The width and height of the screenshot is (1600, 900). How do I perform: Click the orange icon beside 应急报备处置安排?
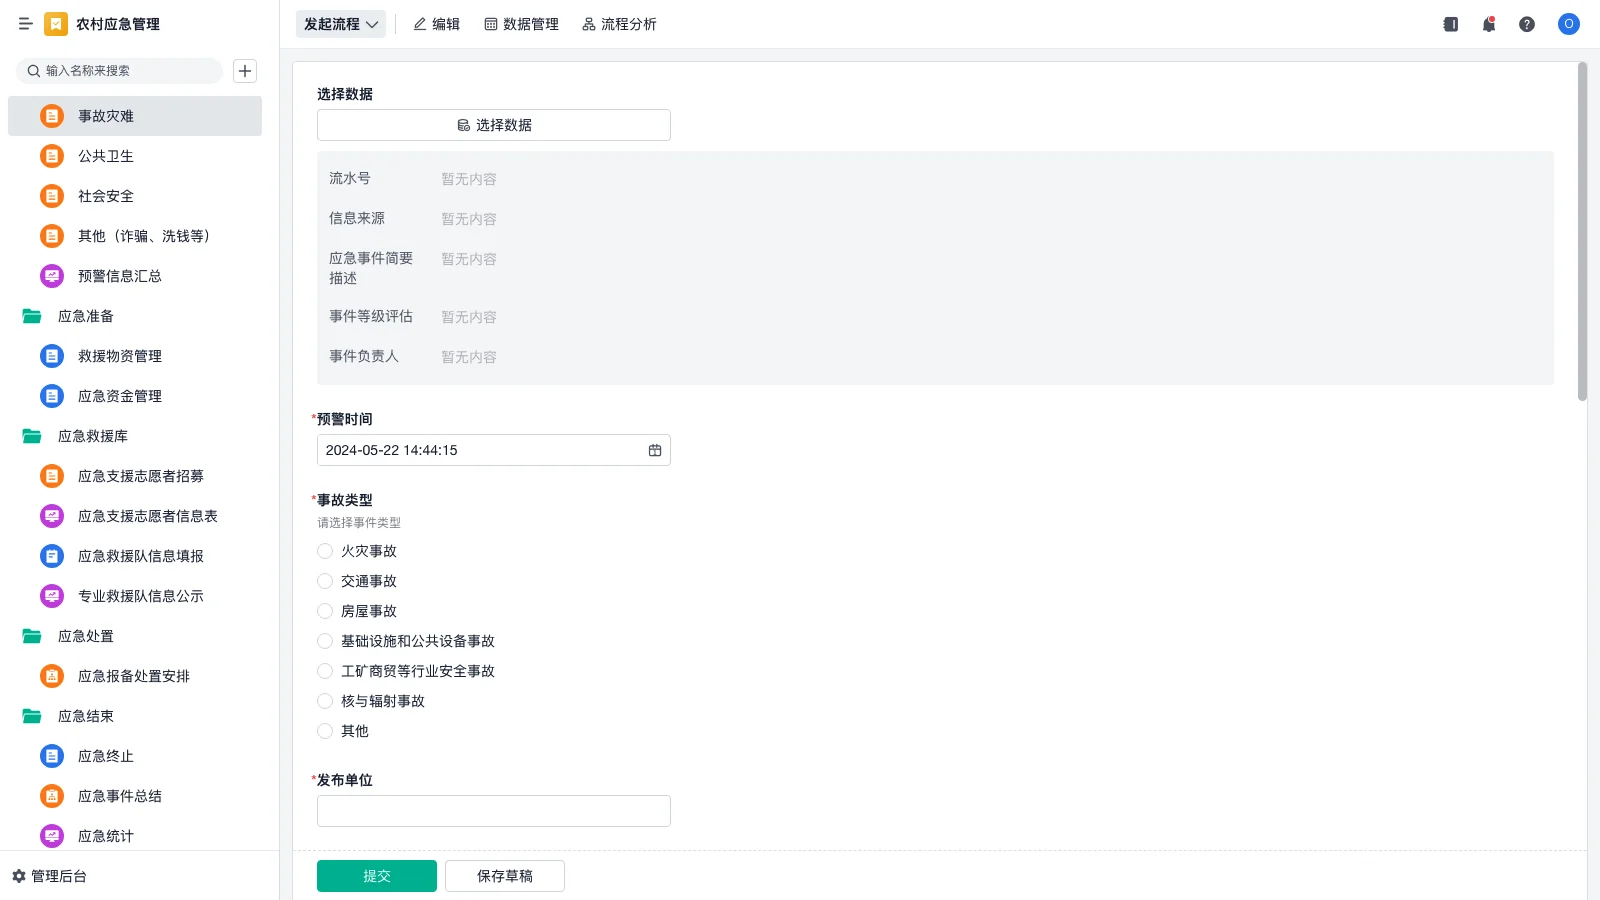[52, 676]
